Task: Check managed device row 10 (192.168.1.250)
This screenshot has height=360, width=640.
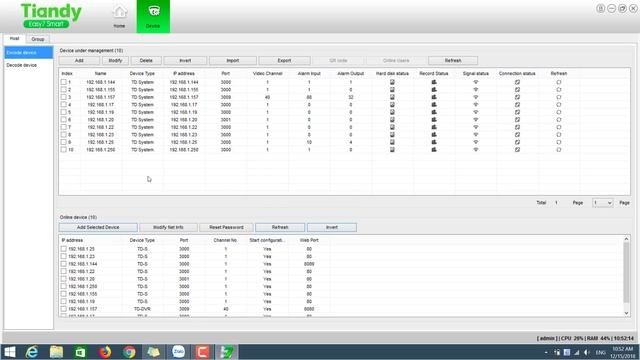Action: [64, 150]
